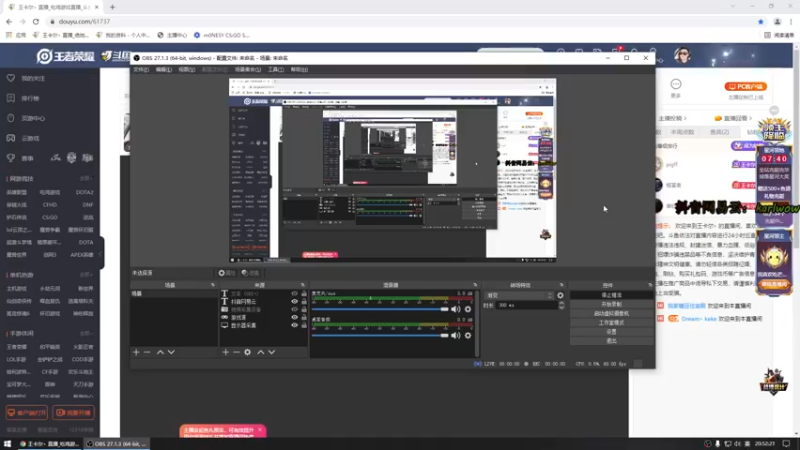
Task: Open the 文件(F) menu in OBS
Action: 141,69
